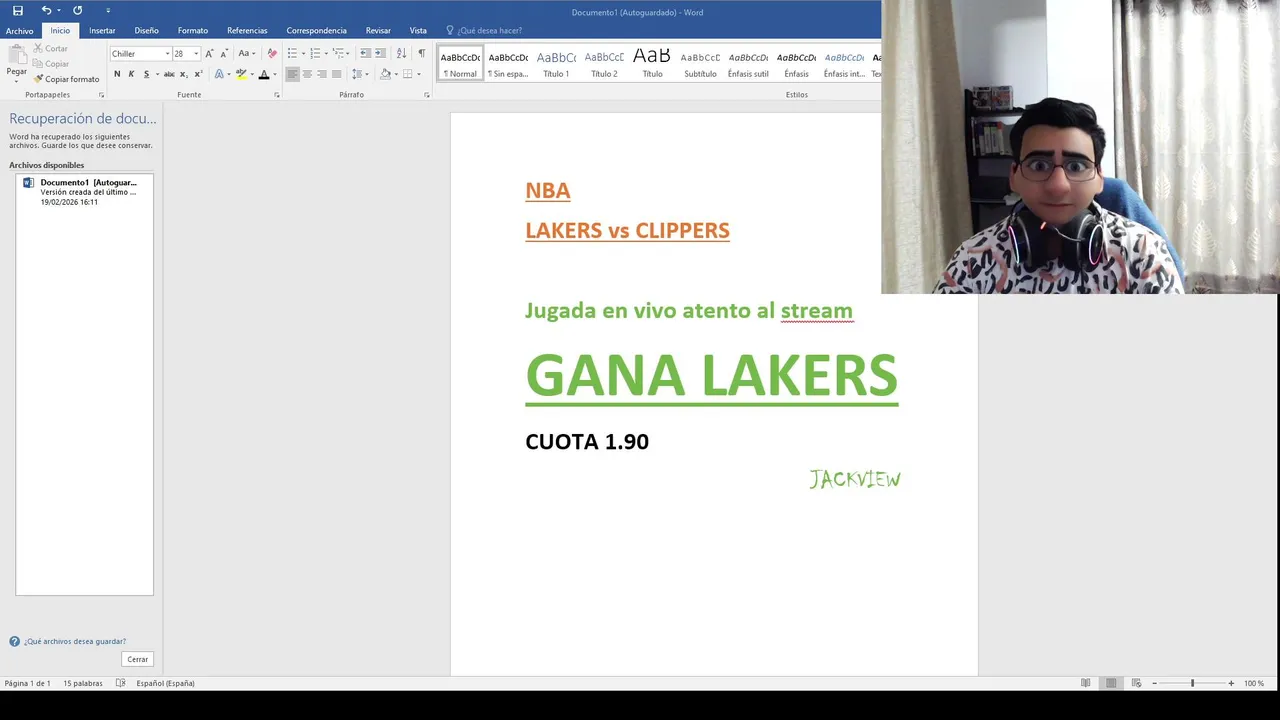Customize the Quick Access Toolbar
The height and width of the screenshot is (720, 1280).
(x=108, y=11)
